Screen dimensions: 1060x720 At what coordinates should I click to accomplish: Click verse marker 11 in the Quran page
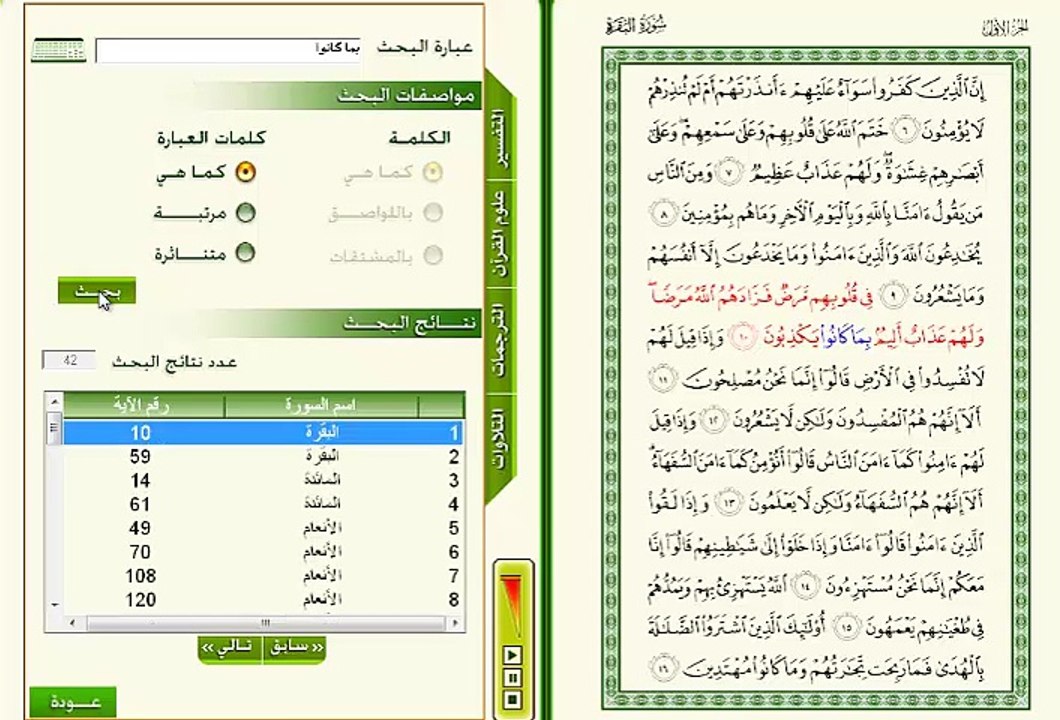click(x=664, y=379)
